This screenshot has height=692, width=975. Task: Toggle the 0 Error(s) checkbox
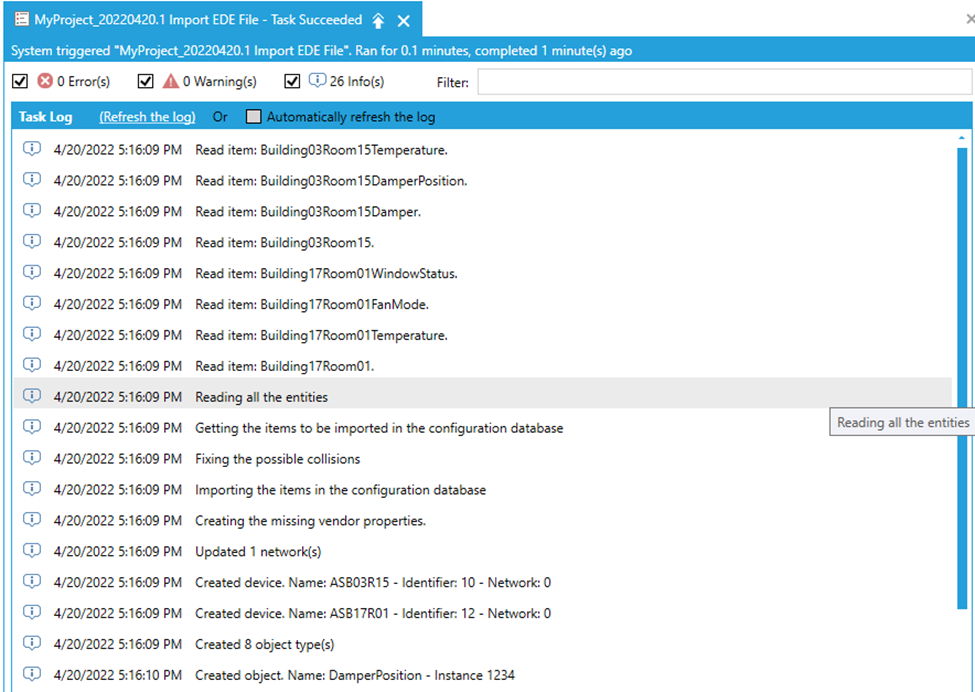pos(20,82)
